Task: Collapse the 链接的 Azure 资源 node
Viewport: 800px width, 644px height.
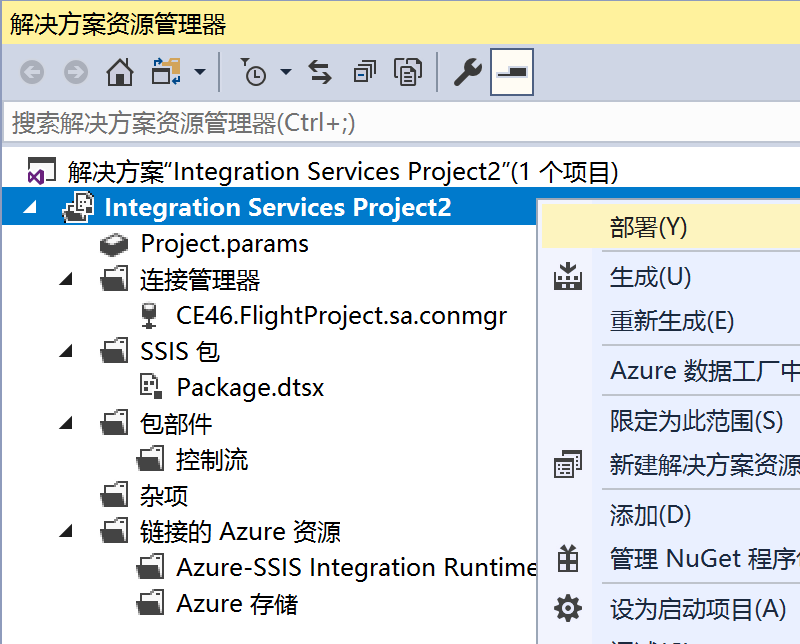Action: 67,532
